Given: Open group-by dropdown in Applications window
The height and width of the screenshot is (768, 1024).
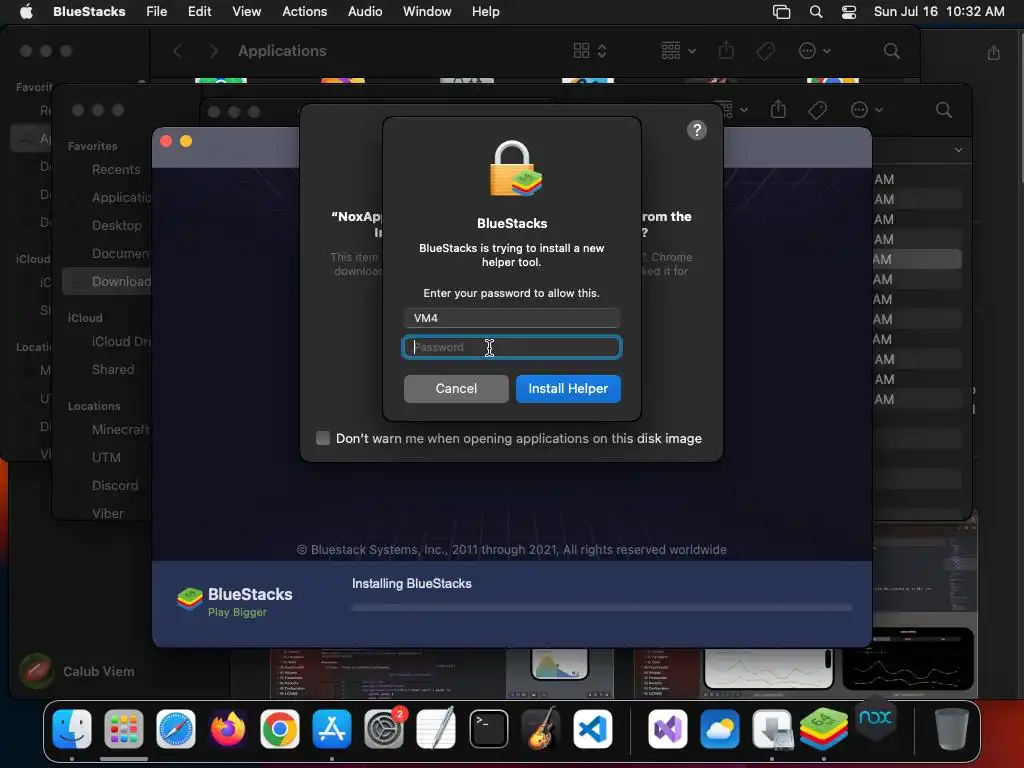Looking at the screenshot, I should coord(678,51).
